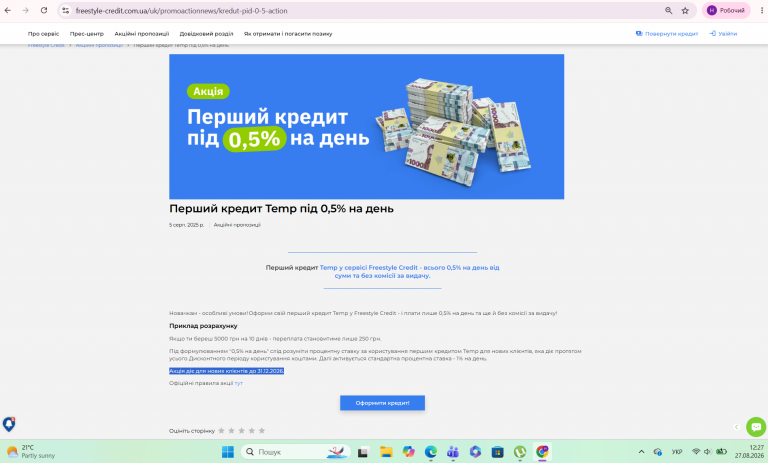Open the clock and date 27.08.2026
This screenshot has height=463, width=768.
pos(749,452)
